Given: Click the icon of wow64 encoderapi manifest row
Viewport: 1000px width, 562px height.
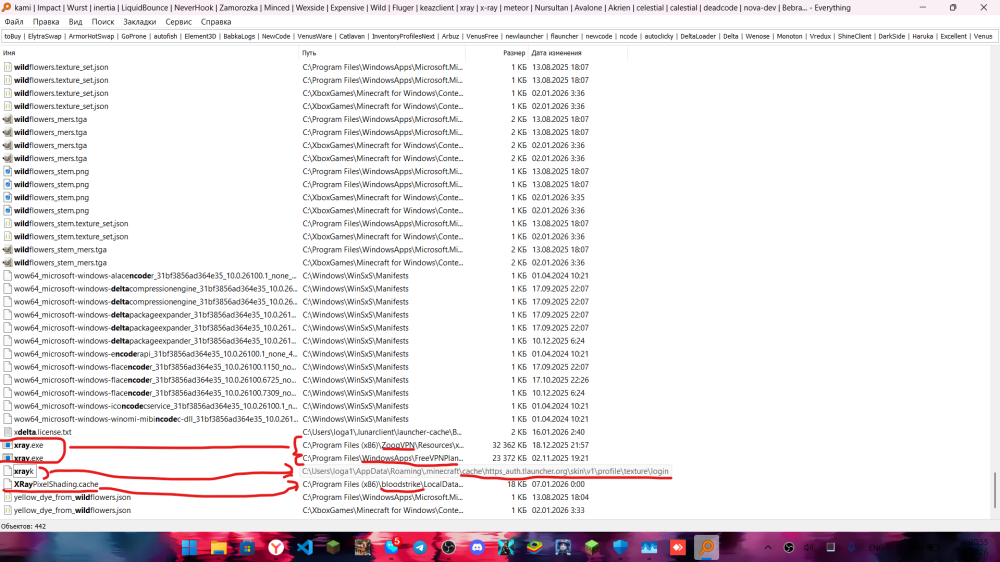Looking at the screenshot, I should click(8, 354).
